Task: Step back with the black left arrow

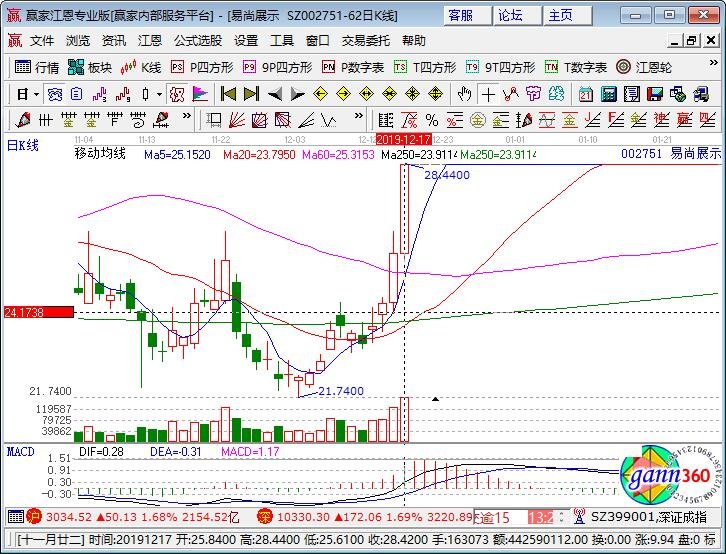Action: 275,95
